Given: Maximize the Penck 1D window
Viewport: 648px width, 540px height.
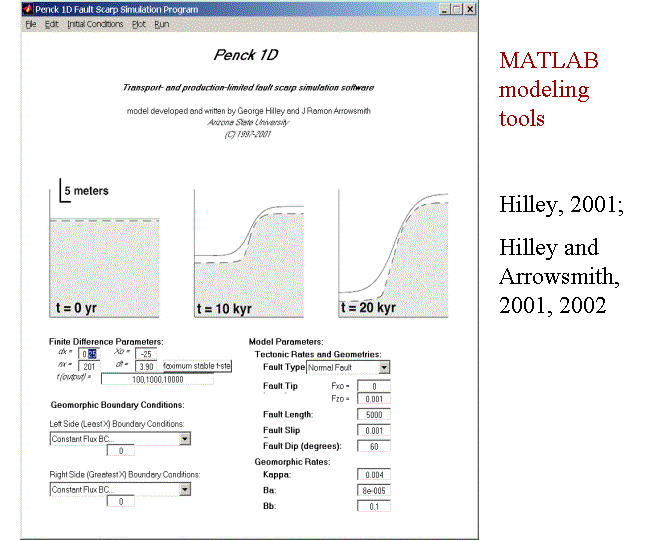Looking at the screenshot, I should [x=455, y=9].
